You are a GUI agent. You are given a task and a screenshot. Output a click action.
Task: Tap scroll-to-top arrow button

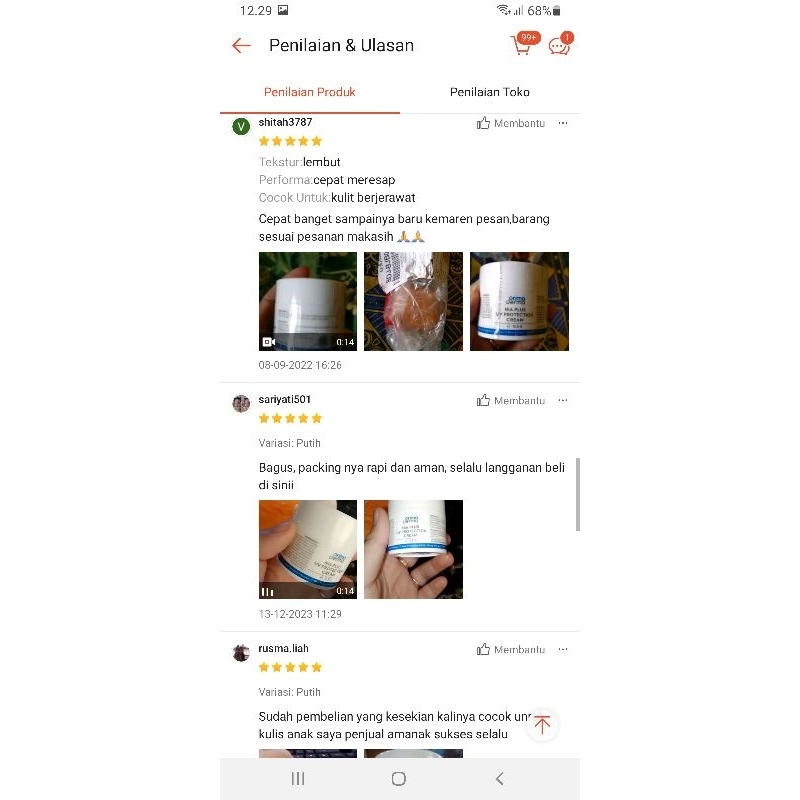coord(542,724)
